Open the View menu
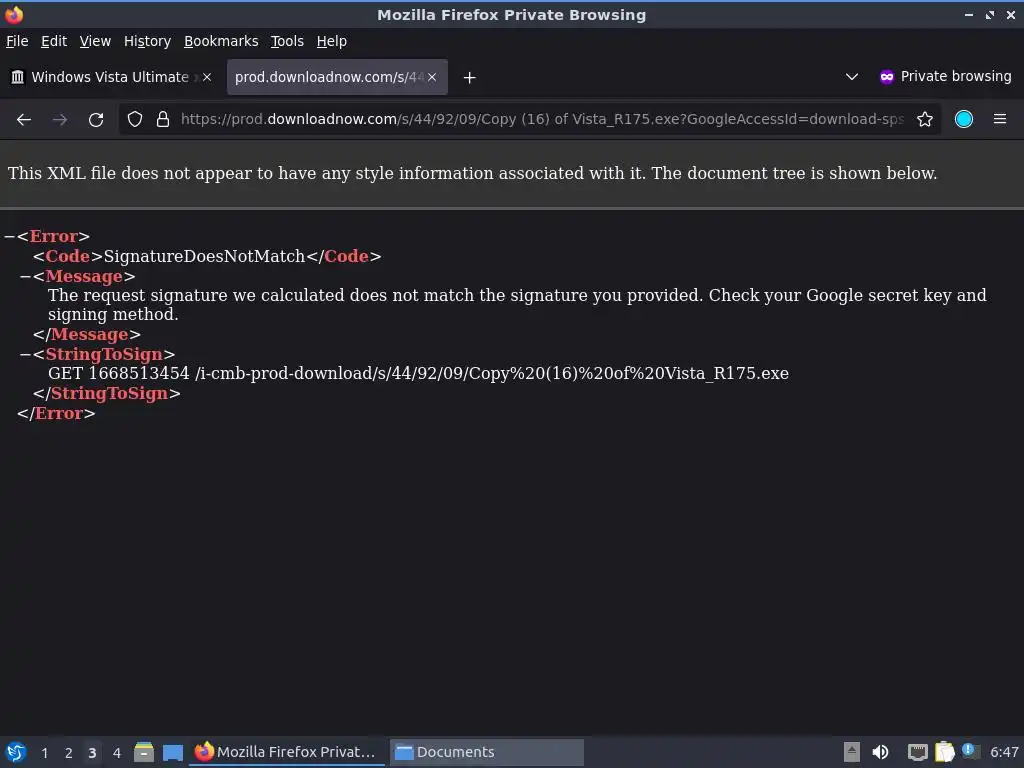The width and height of the screenshot is (1024, 768). (95, 41)
